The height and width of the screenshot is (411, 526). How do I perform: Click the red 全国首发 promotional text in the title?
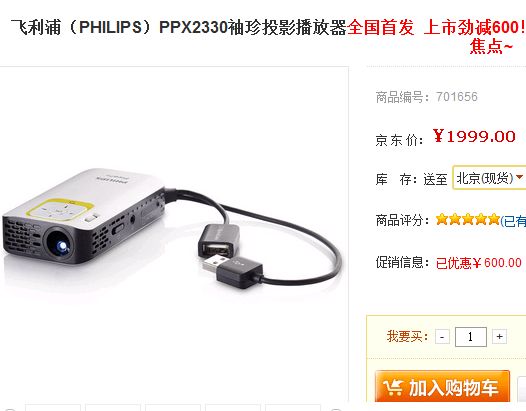380,27
